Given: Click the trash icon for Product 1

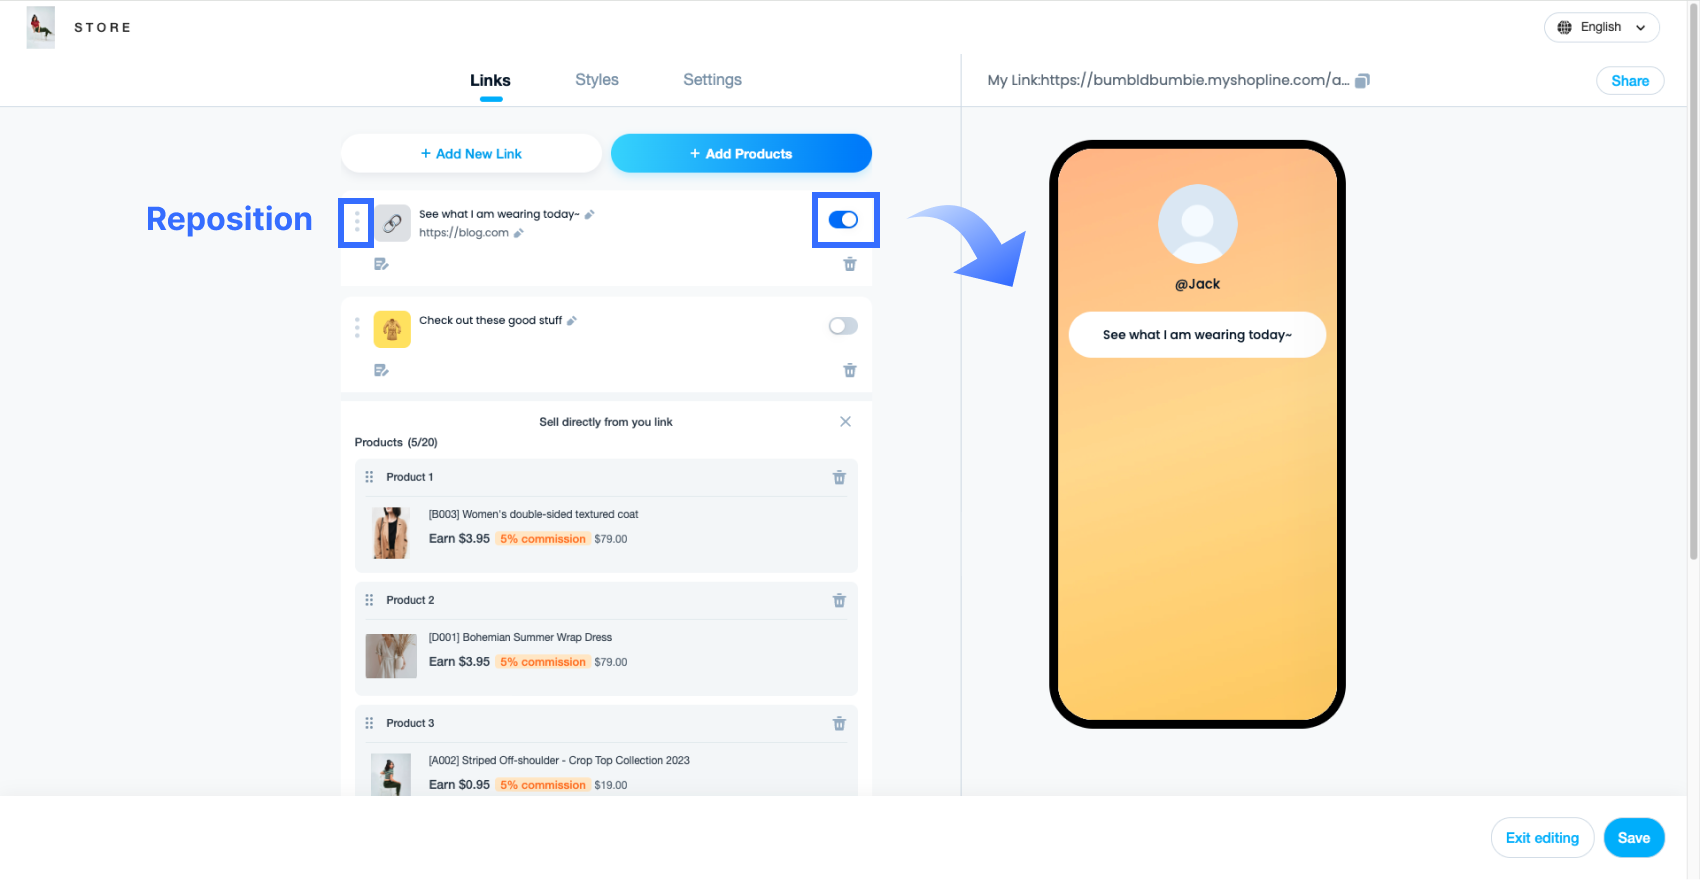Looking at the screenshot, I should pos(839,478).
